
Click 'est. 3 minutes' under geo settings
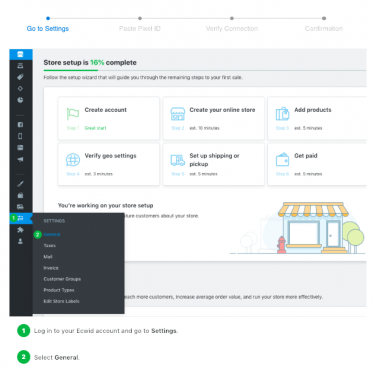(x=99, y=174)
